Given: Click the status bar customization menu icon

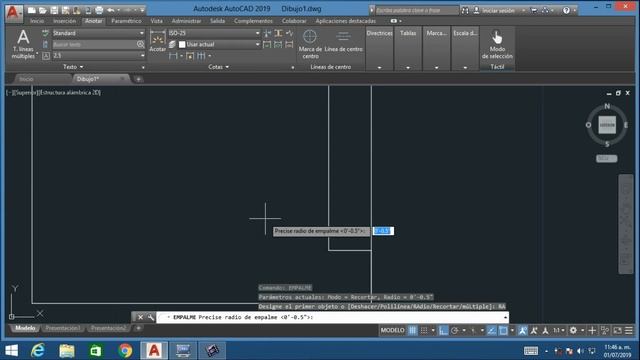Looking at the screenshot, I should [x=629, y=330].
